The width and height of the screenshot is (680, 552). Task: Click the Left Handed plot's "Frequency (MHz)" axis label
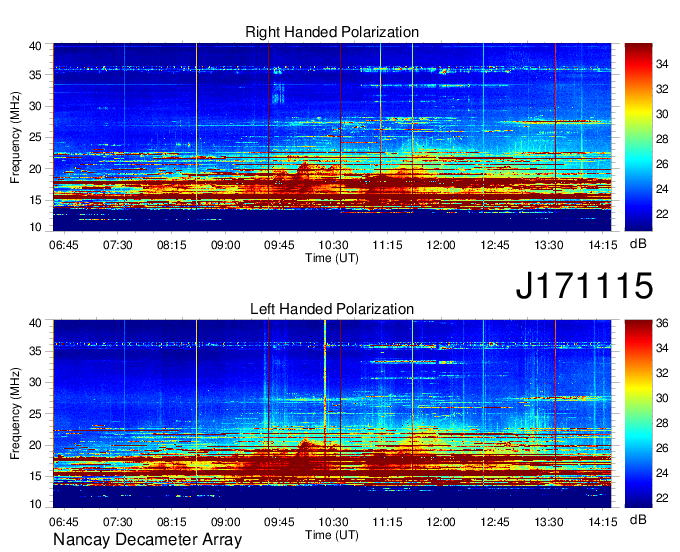(x=15, y=414)
